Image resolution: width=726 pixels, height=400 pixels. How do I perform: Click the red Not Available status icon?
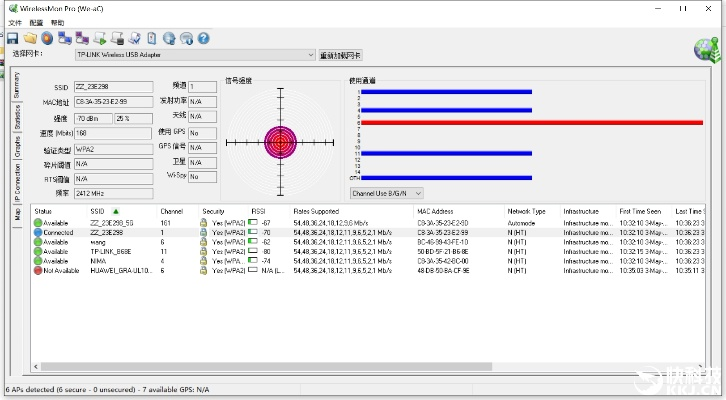coord(37,270)
